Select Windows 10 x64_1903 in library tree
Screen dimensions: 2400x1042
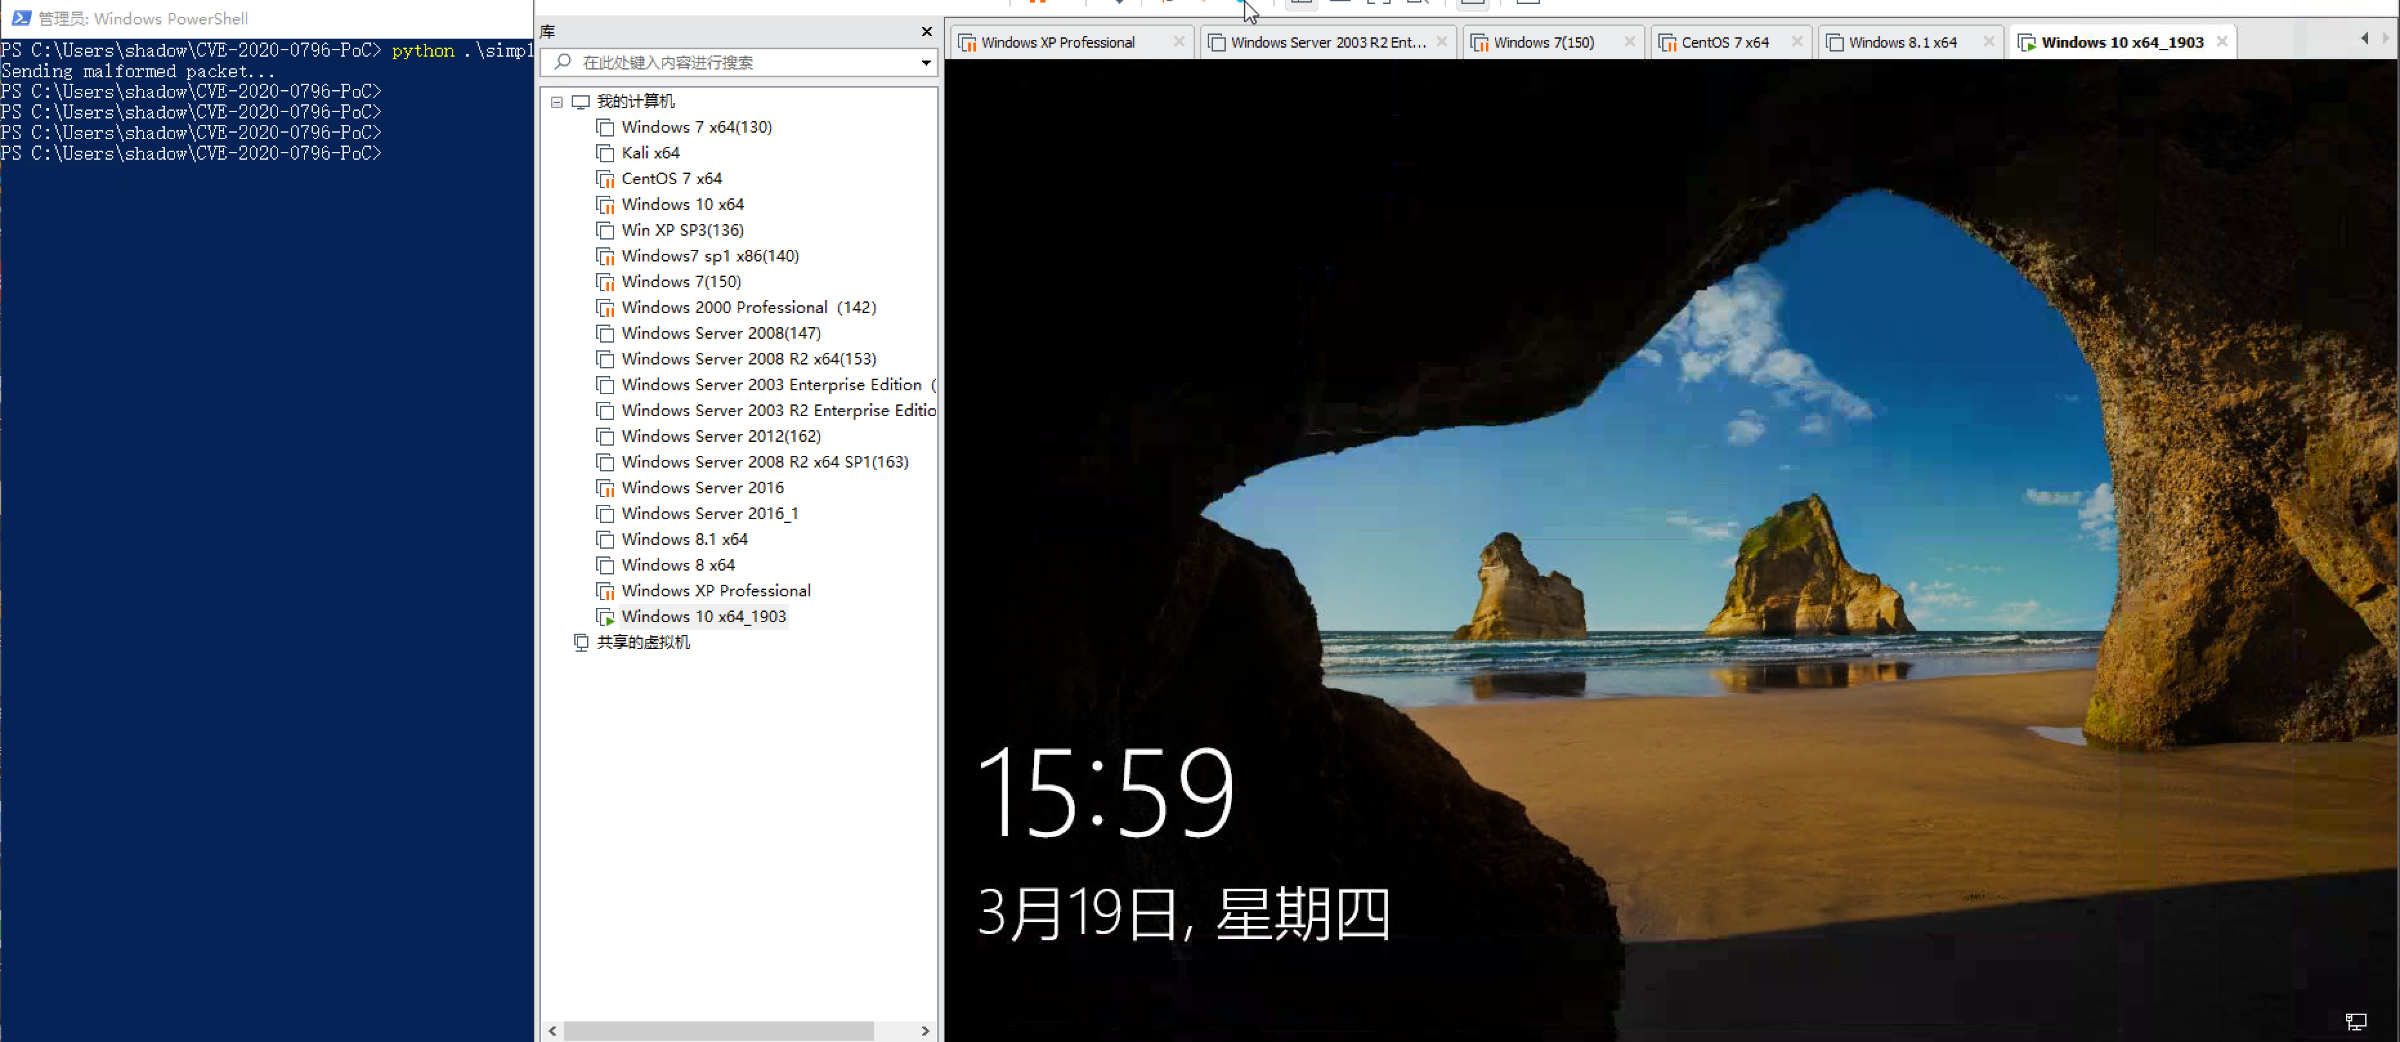[x=704, y=617]
